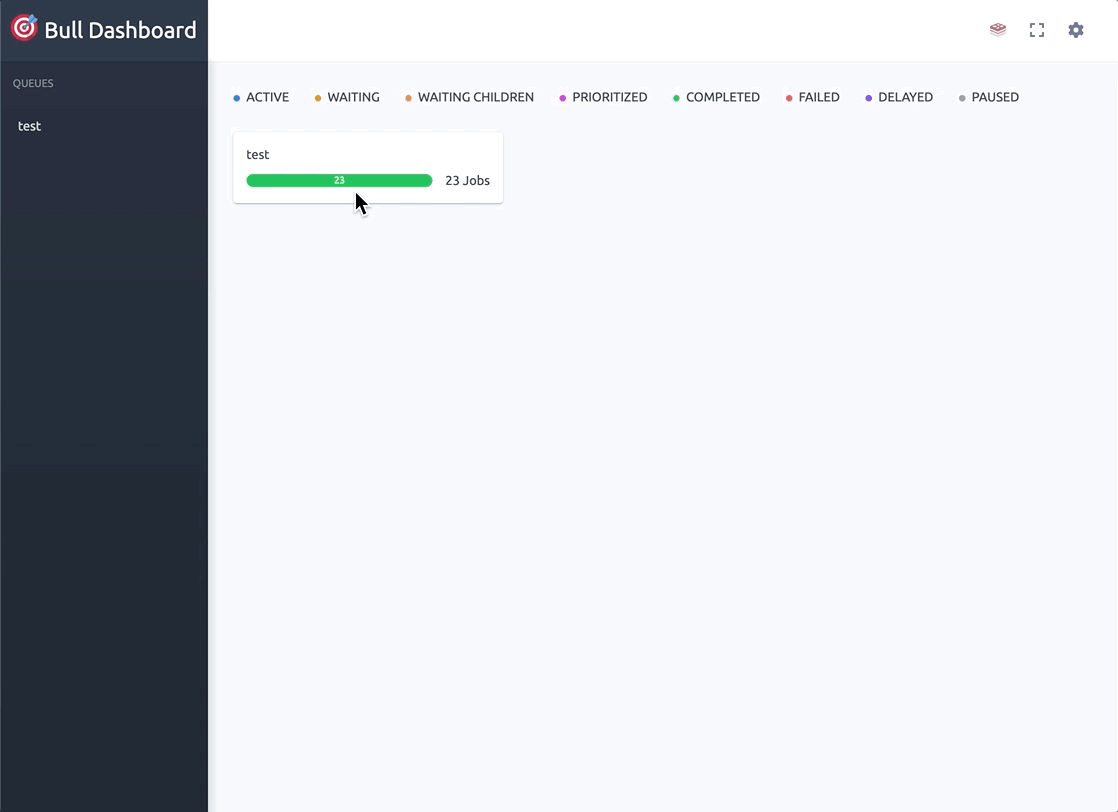Click the WAITING status legend

pyautogui.click(x=347, y=97)
